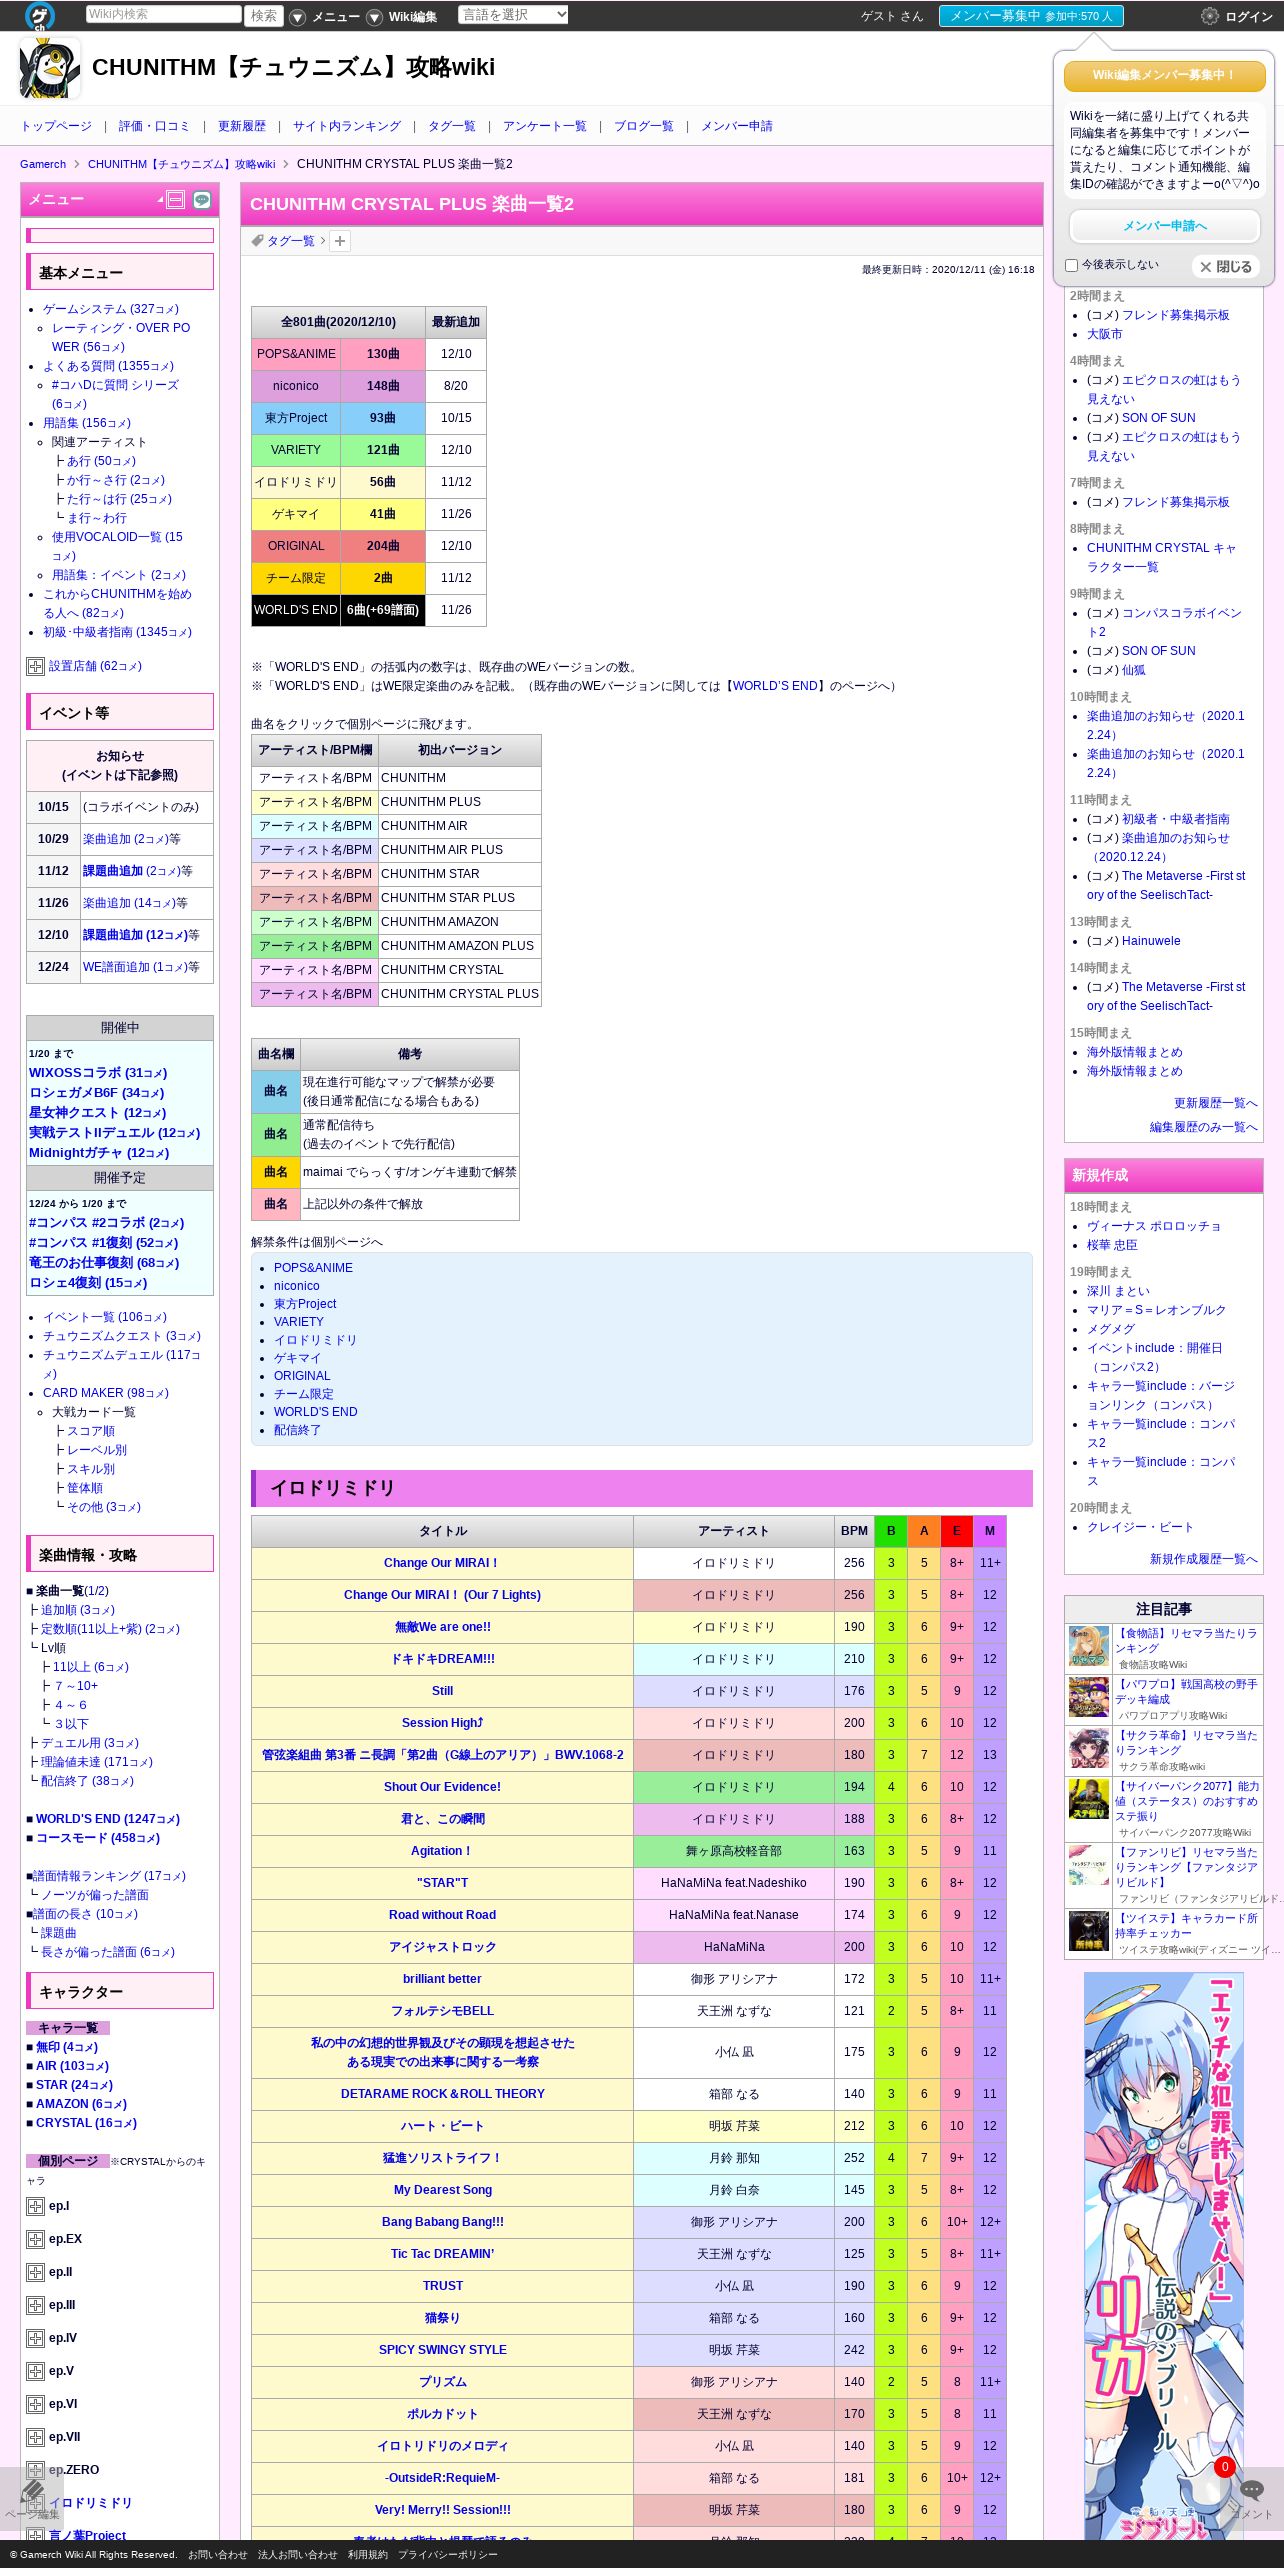Expand the ep.IV character section
The width and height of the screenshot is (1284, 2568).
click(35, 2338)
